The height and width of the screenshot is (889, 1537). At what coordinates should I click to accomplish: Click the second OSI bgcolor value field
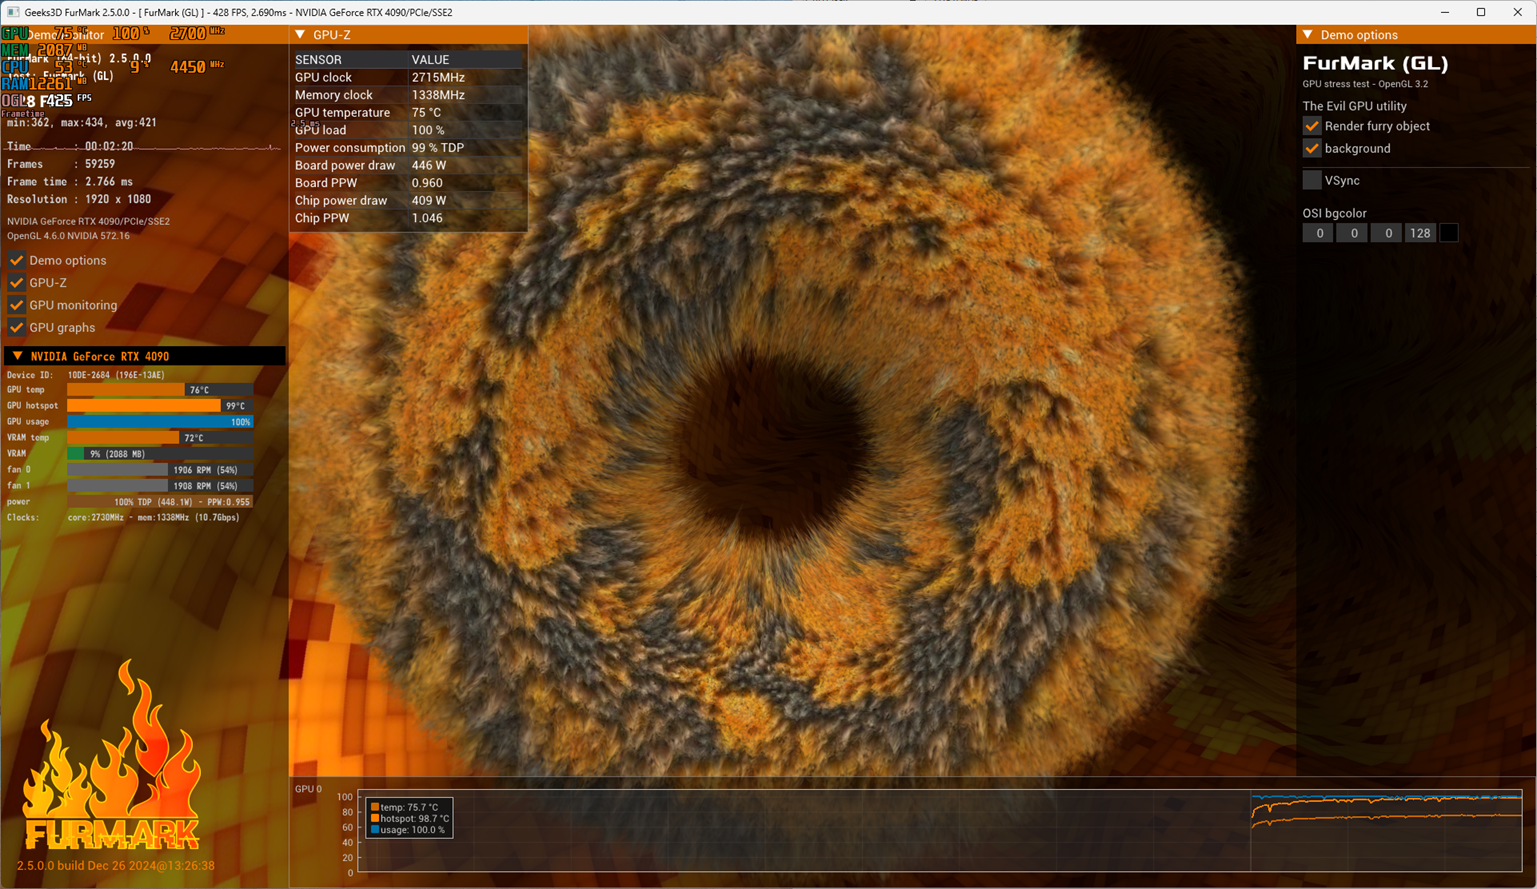[1353, 233]
